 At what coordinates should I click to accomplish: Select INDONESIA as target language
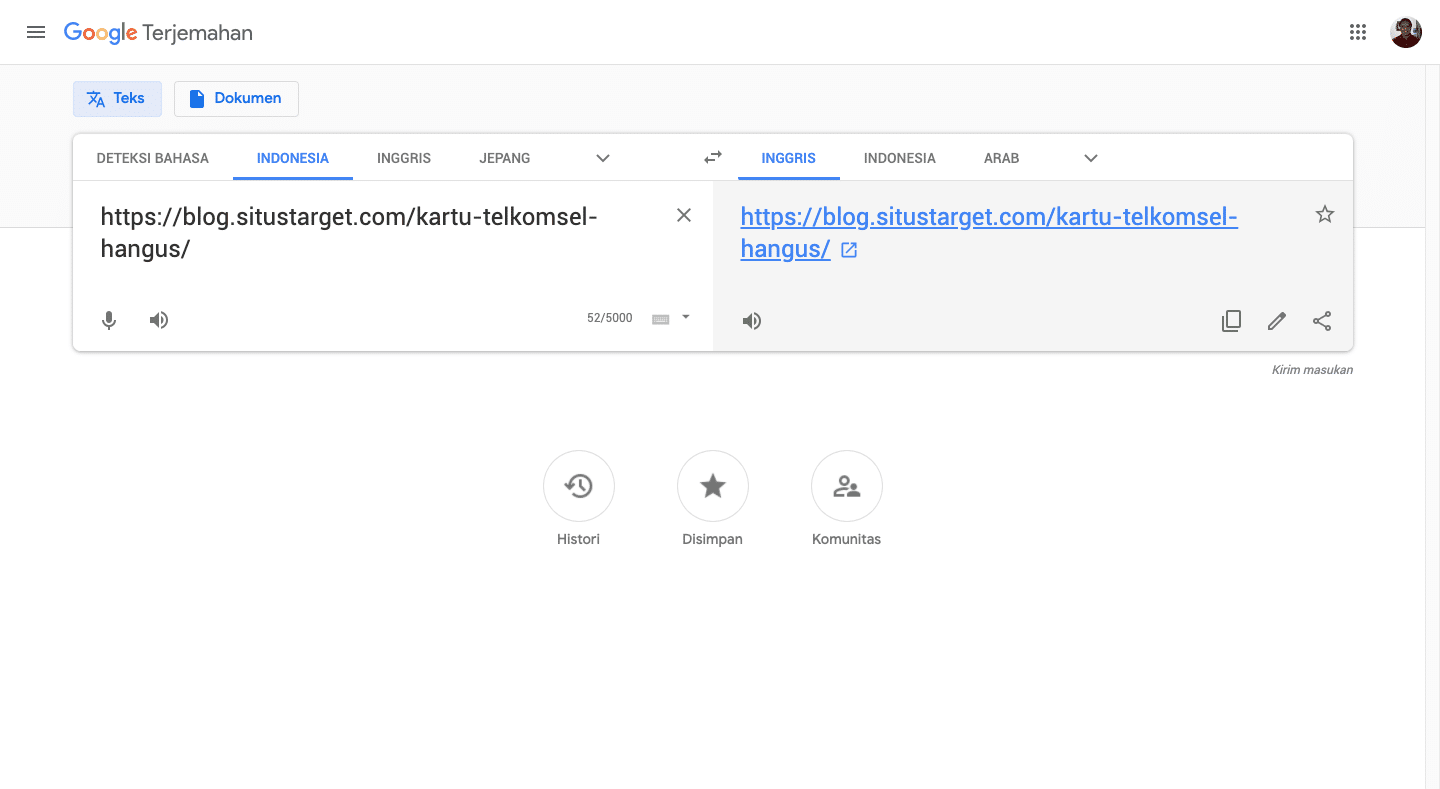[900, 158]
